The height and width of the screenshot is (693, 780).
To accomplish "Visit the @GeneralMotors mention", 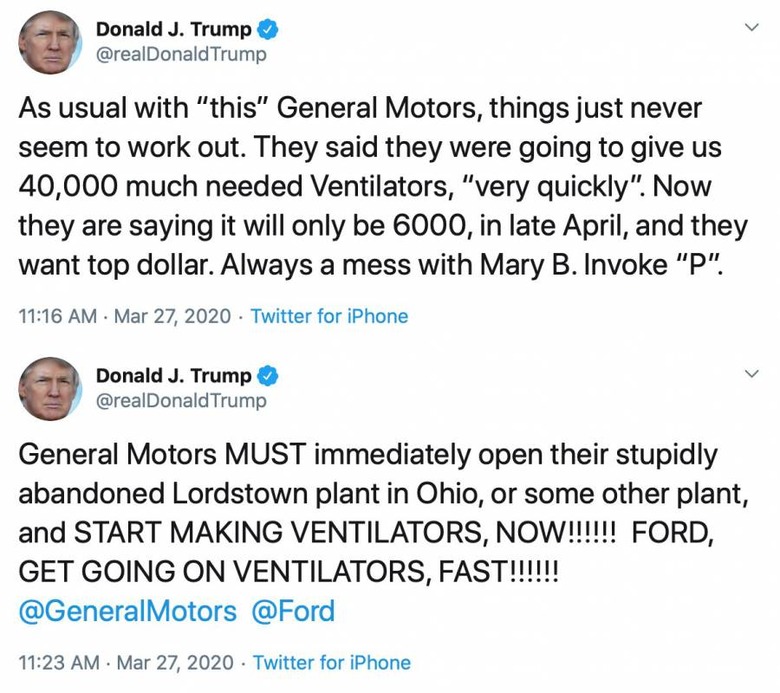I will click(x=128, y=611).
